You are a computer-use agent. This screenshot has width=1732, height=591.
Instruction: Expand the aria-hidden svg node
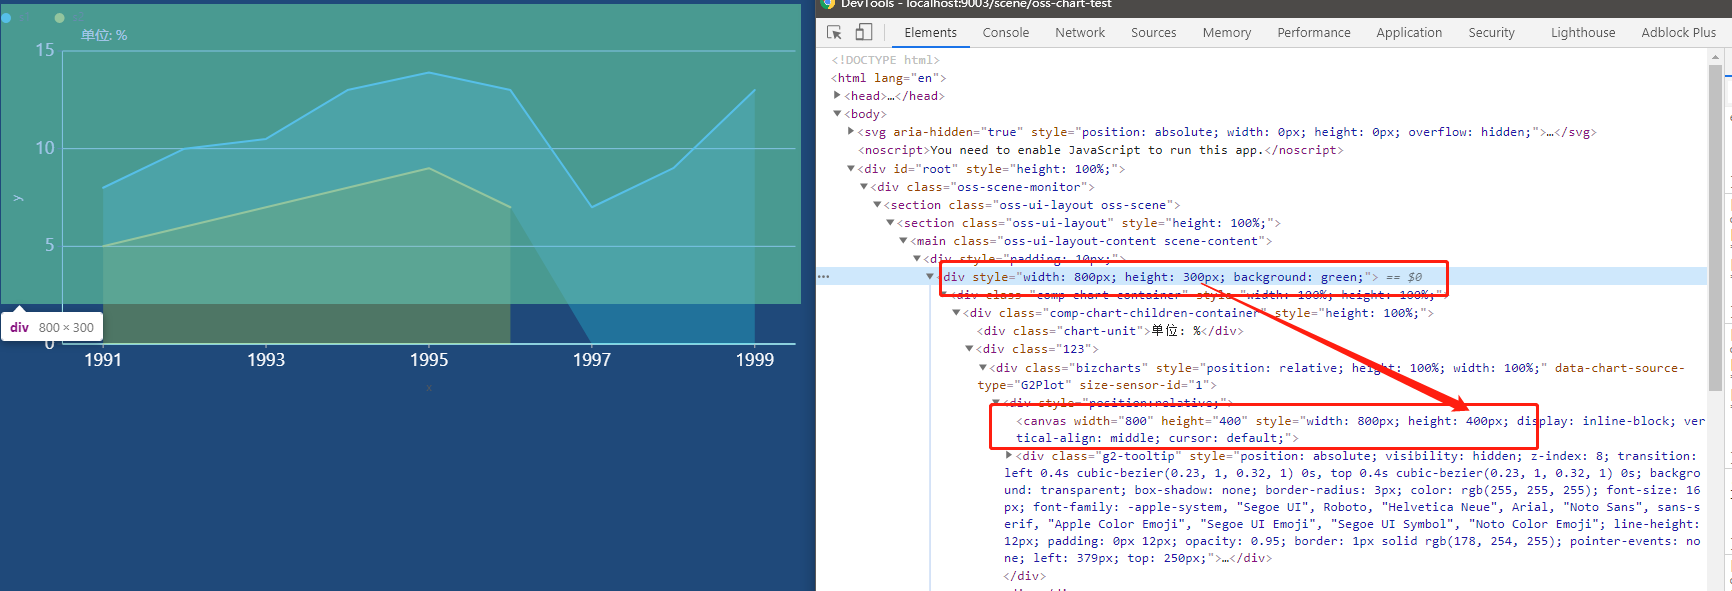851,132
